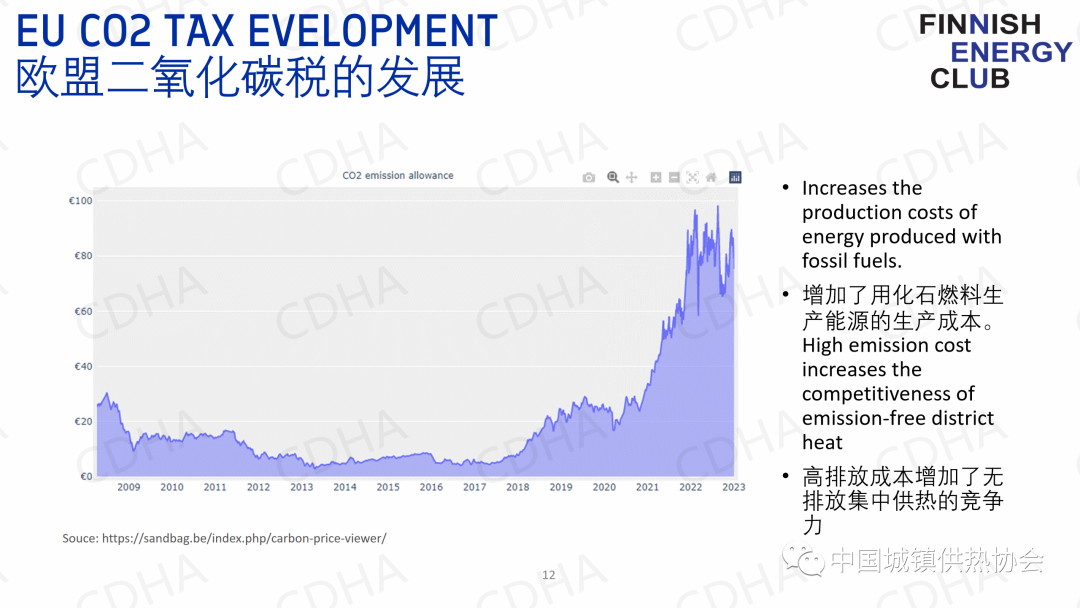Select the pan arrows tool
1080x608 pixels.
[632, 177]
